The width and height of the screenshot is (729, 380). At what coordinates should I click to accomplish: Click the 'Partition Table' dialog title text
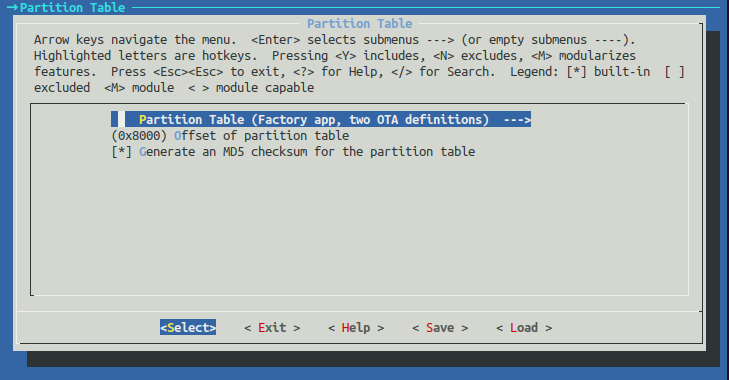tap(359, 24)
